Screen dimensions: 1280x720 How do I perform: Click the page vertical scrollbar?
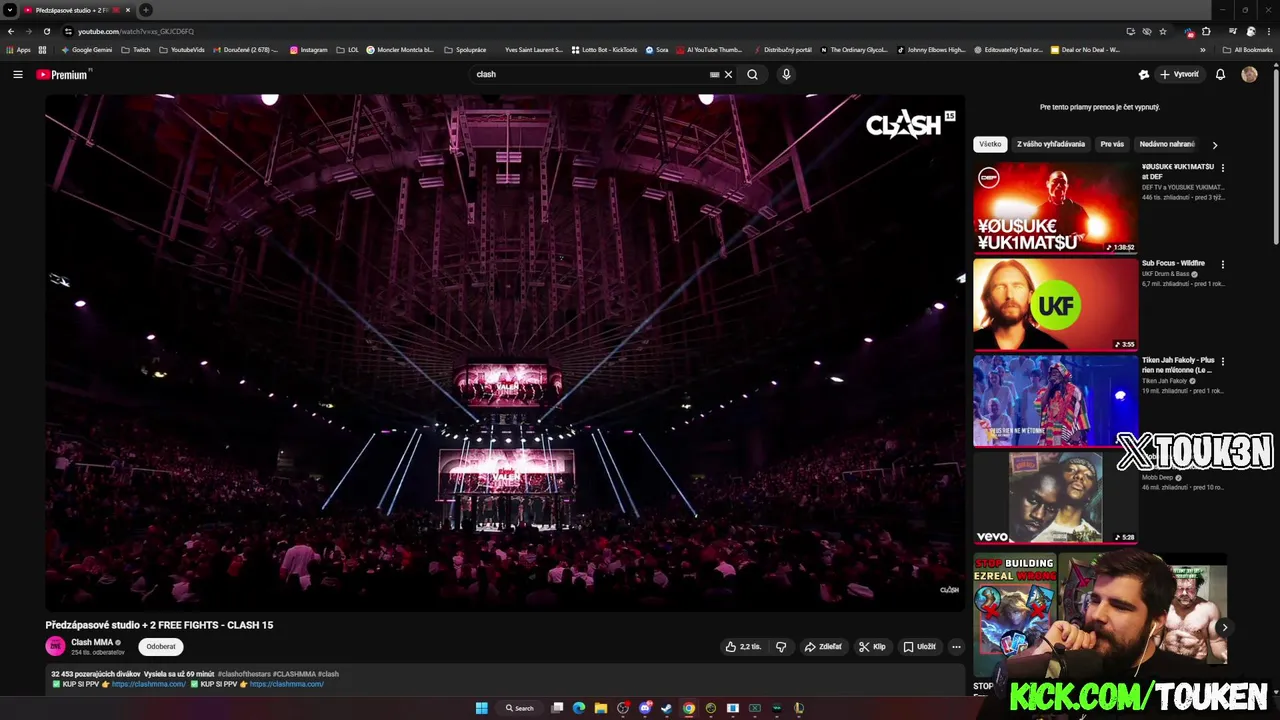tap(1275, 155)
